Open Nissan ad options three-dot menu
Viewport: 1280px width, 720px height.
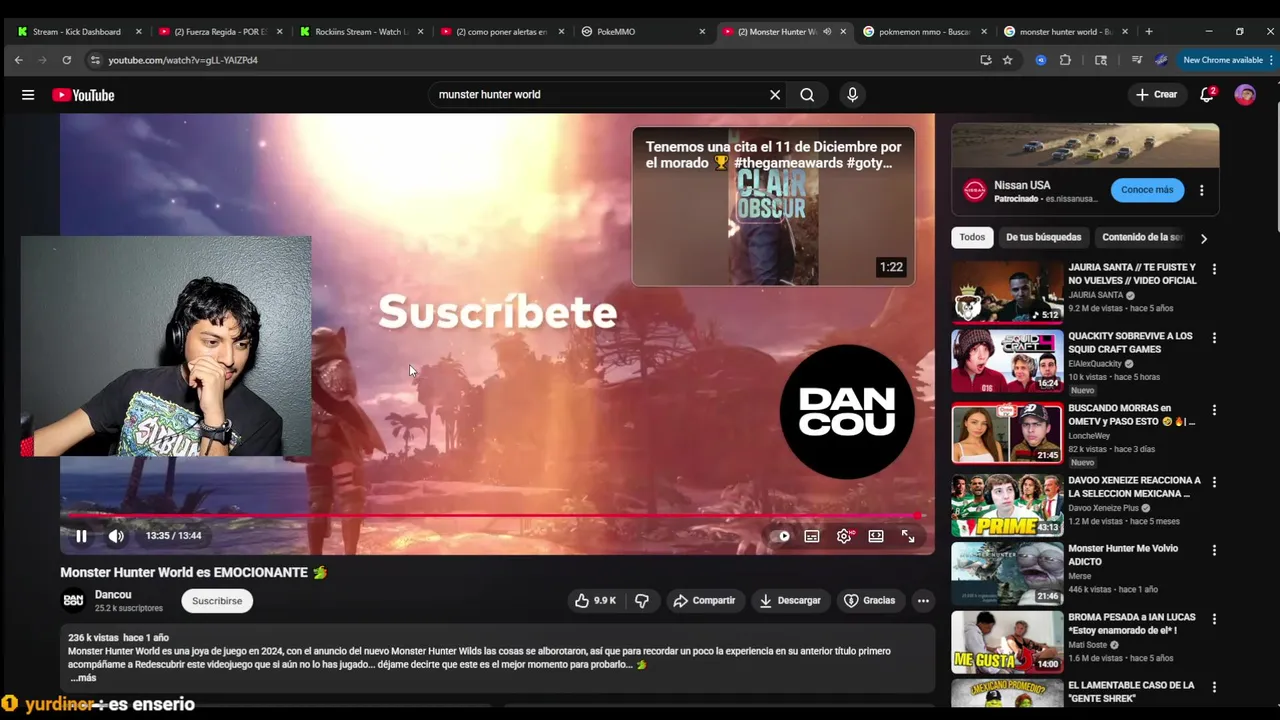coord(1202,190)
